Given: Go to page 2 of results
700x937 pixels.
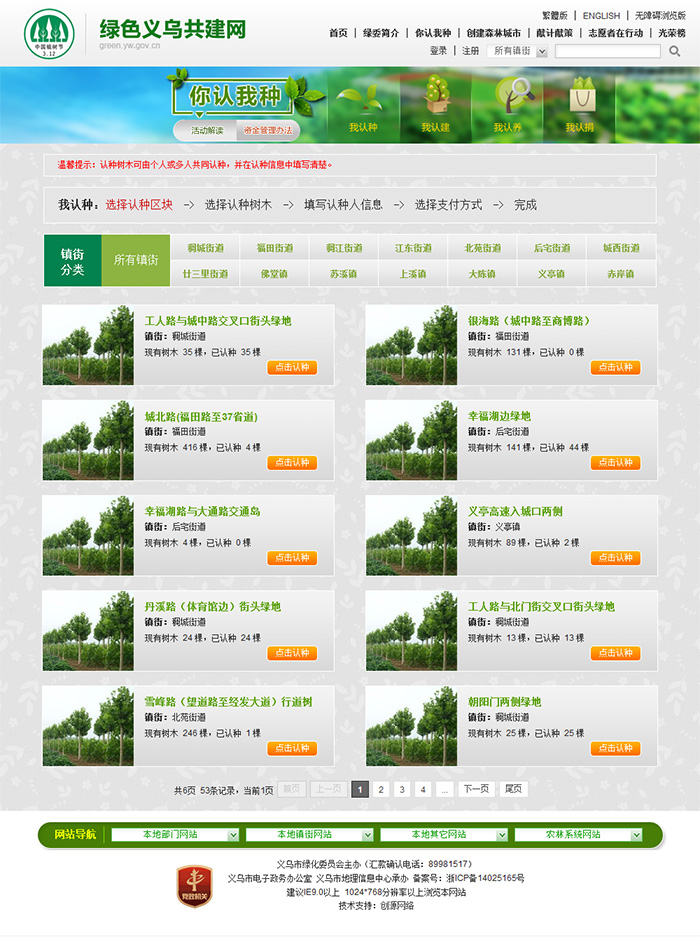Looking at the screenshot, I should 380,789.
